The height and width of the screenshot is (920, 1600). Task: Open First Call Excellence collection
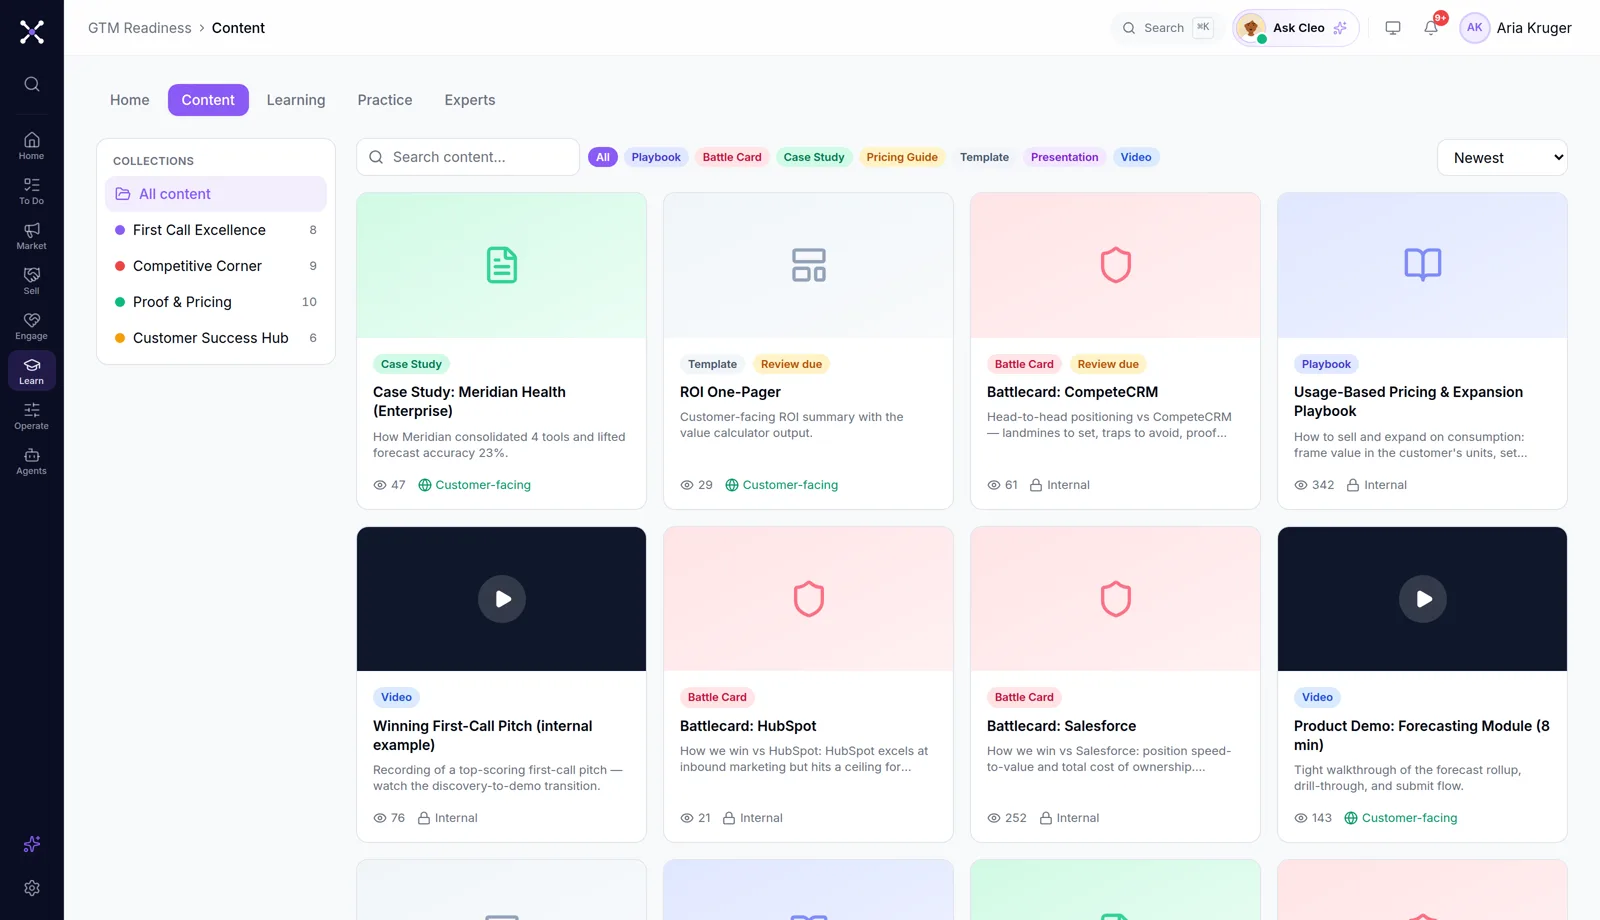tap(216, 230)
